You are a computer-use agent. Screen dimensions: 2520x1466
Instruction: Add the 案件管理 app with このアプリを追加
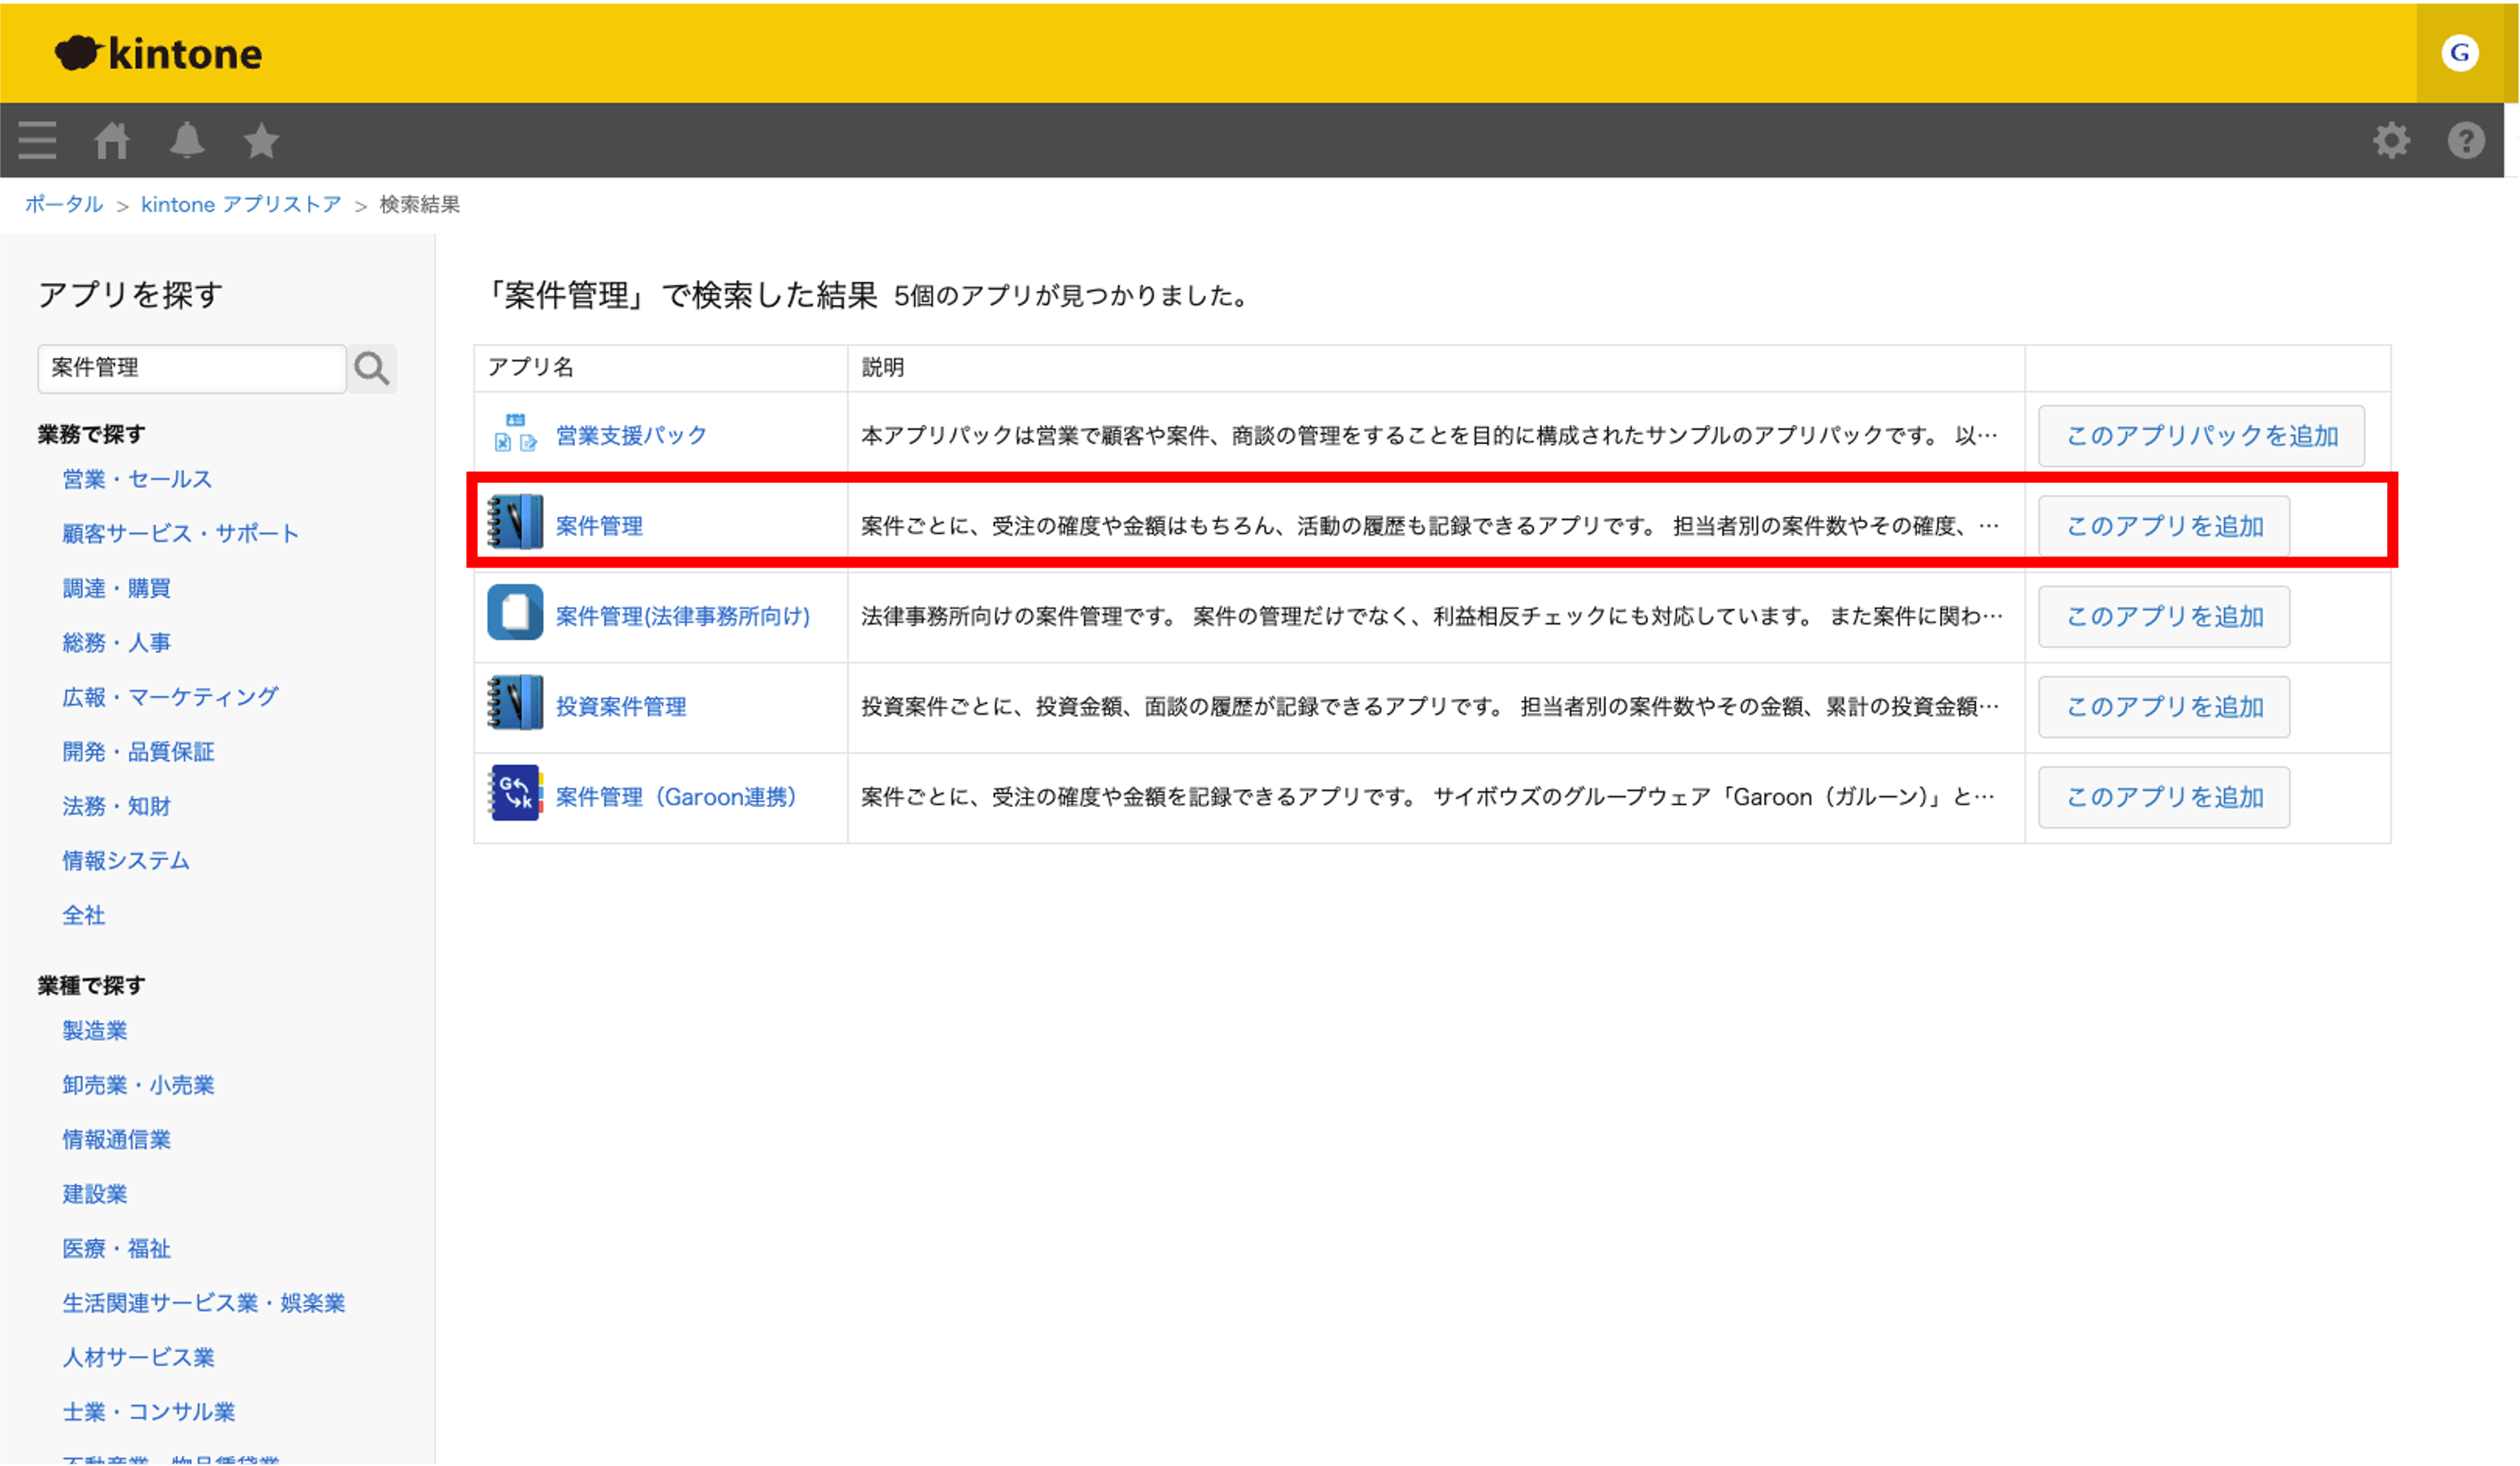[x=2164, y=526]
